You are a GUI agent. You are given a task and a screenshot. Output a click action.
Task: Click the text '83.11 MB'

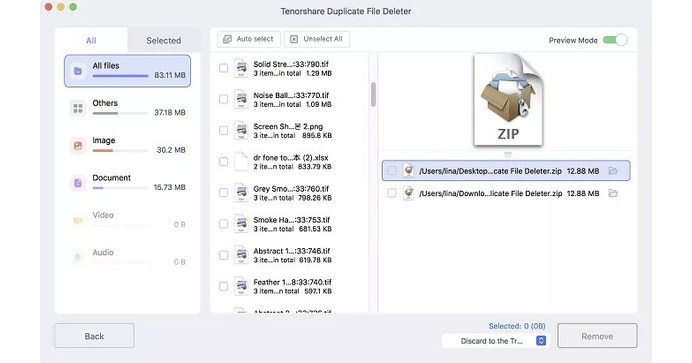169,75
